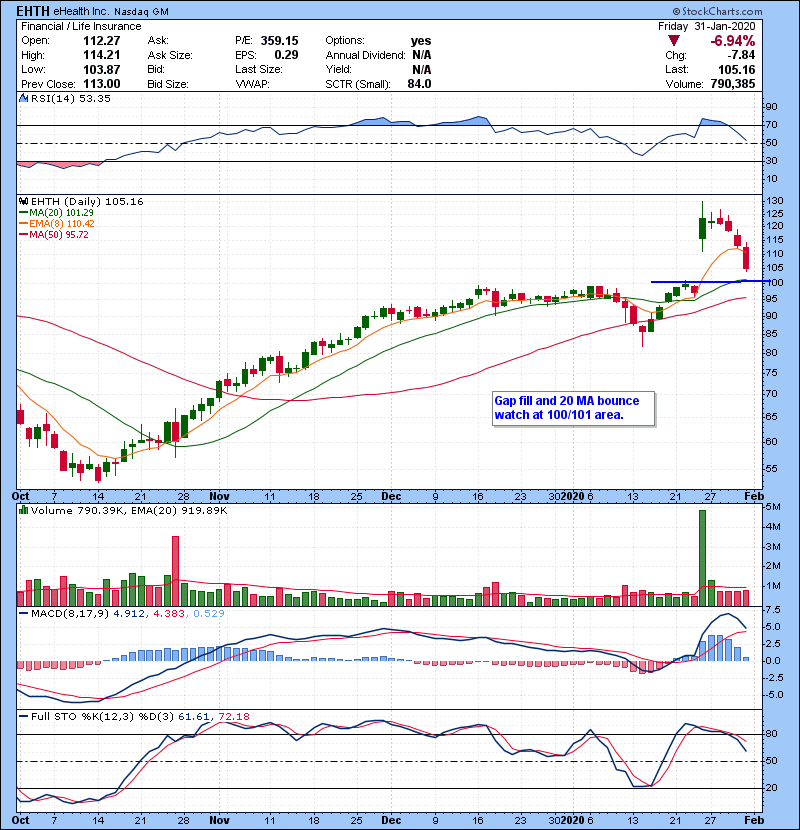
Task: Select the Prev Close value 113.00
Action: tap(102, 84)
